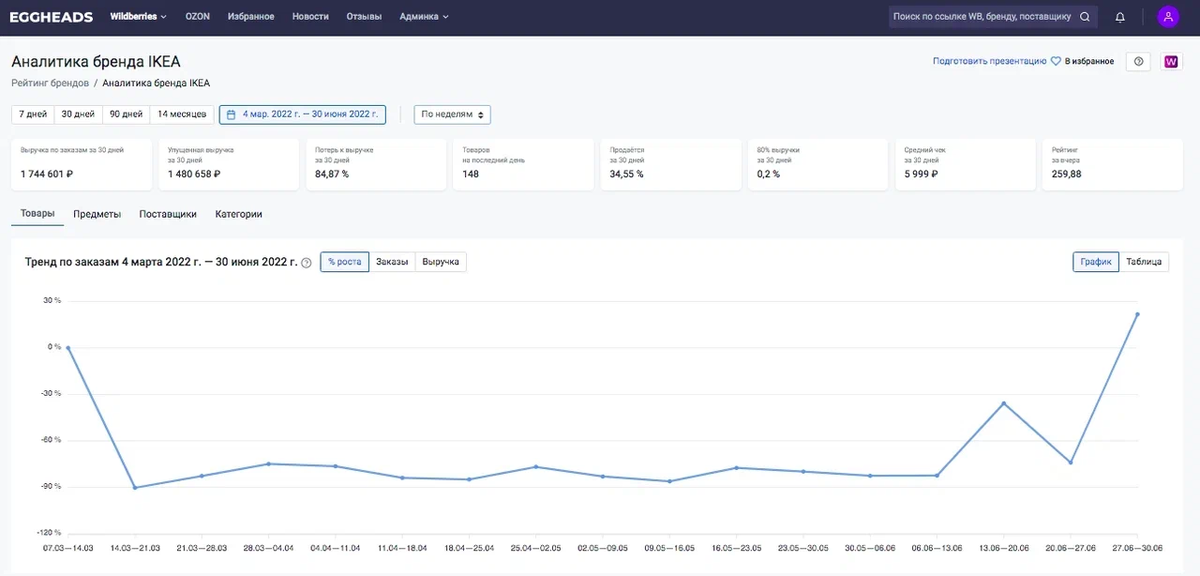Click the chart point for 20.06—27.06
The image size is (1200, 576).
pos(1071,463)
